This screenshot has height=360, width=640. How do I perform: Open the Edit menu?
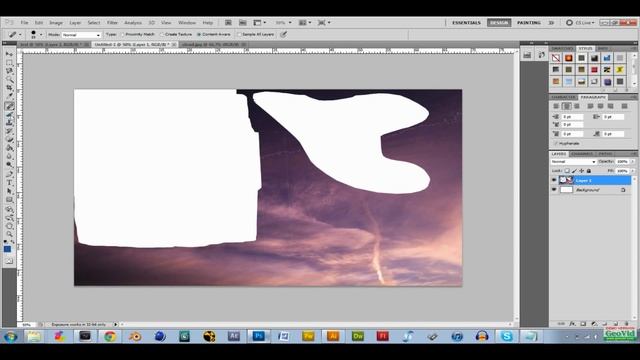(39, 23)
